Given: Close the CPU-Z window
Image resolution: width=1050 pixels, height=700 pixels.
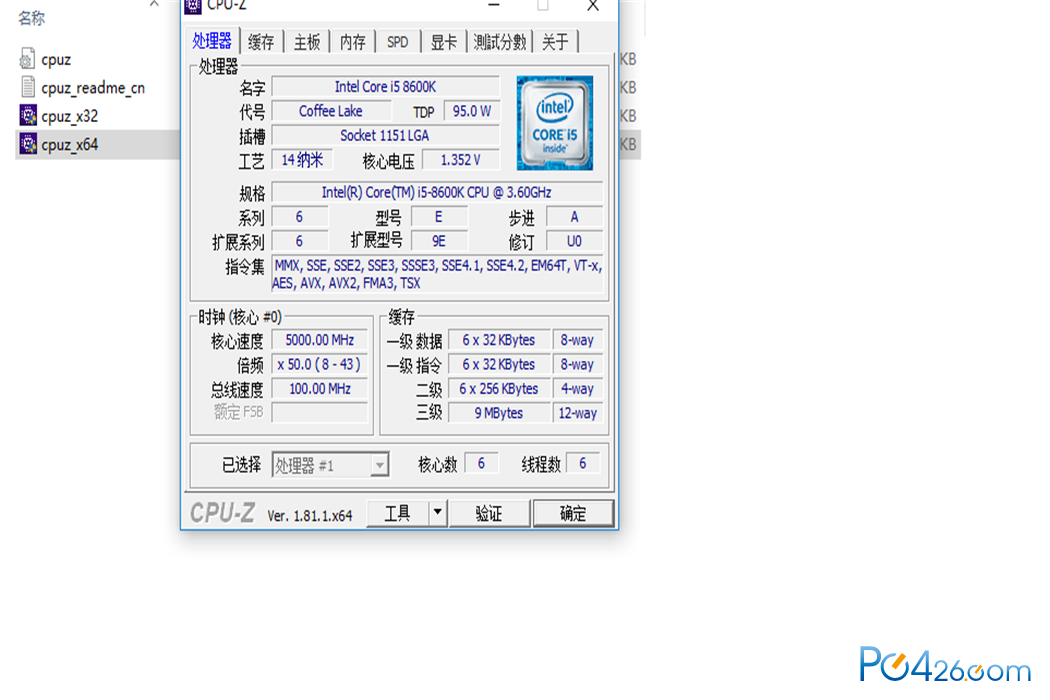Looking at the screenshot, I should pyautogui.click(x=593, y=6).
